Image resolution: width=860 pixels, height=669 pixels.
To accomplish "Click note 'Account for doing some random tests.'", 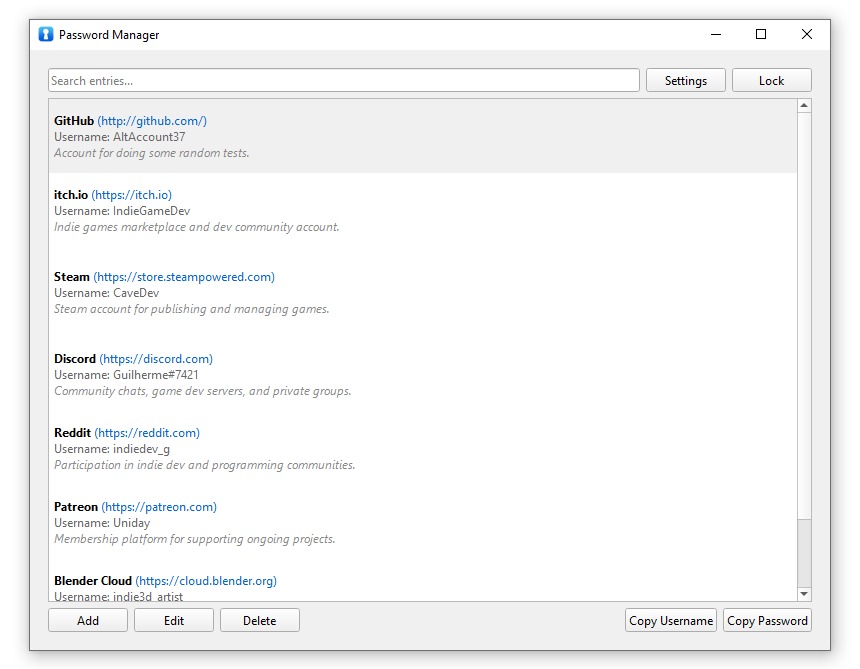I will coord(151,153).
